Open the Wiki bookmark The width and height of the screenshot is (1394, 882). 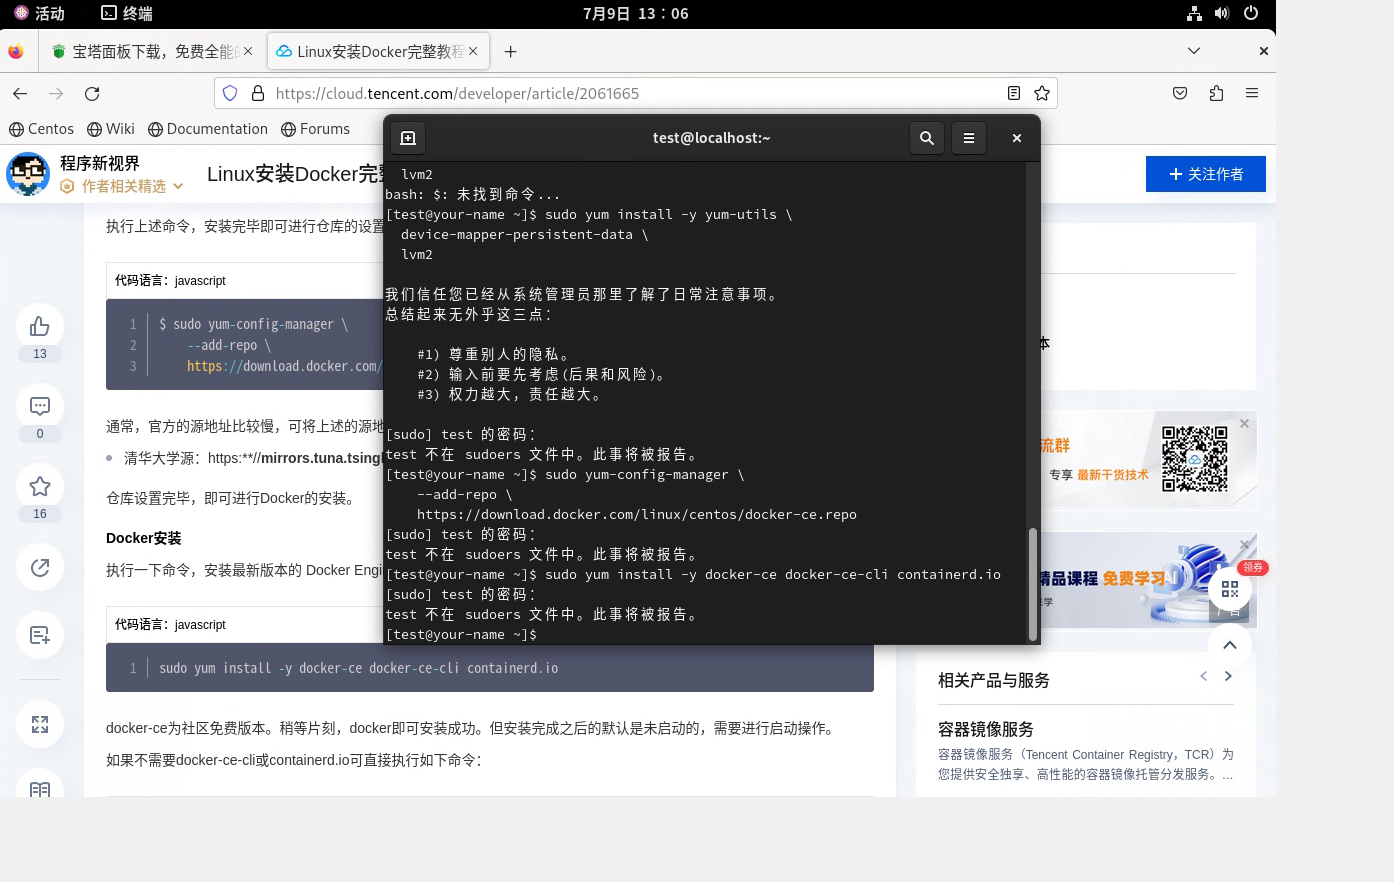[x=111, y=129]
